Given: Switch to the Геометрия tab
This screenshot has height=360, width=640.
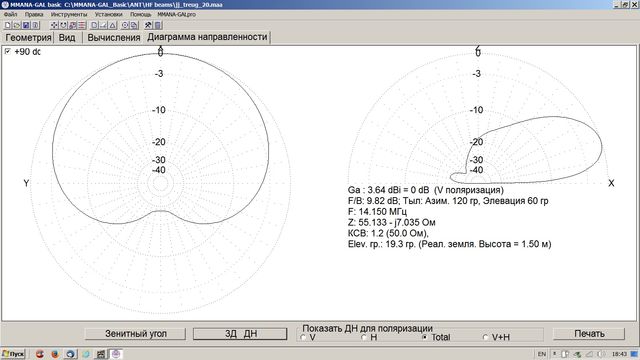Looking at the screenshot, I should [x=28, y=38].
